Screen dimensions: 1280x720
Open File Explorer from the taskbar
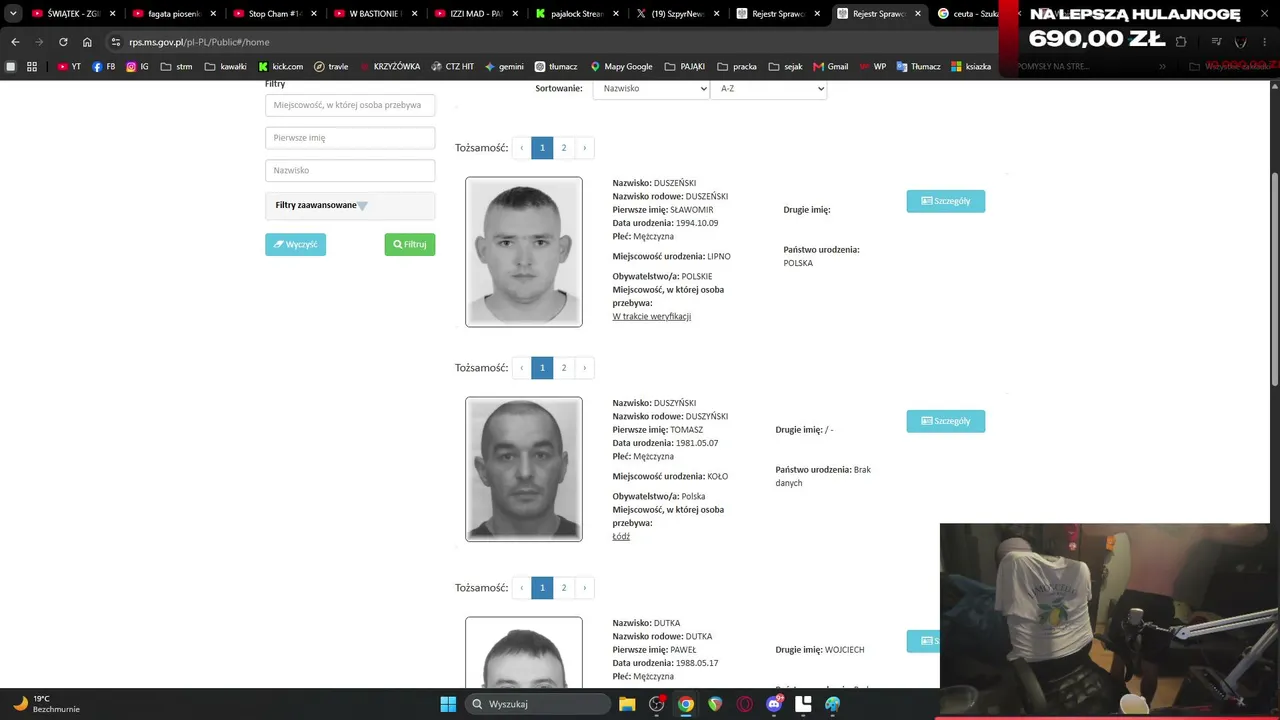coord(627,704)
